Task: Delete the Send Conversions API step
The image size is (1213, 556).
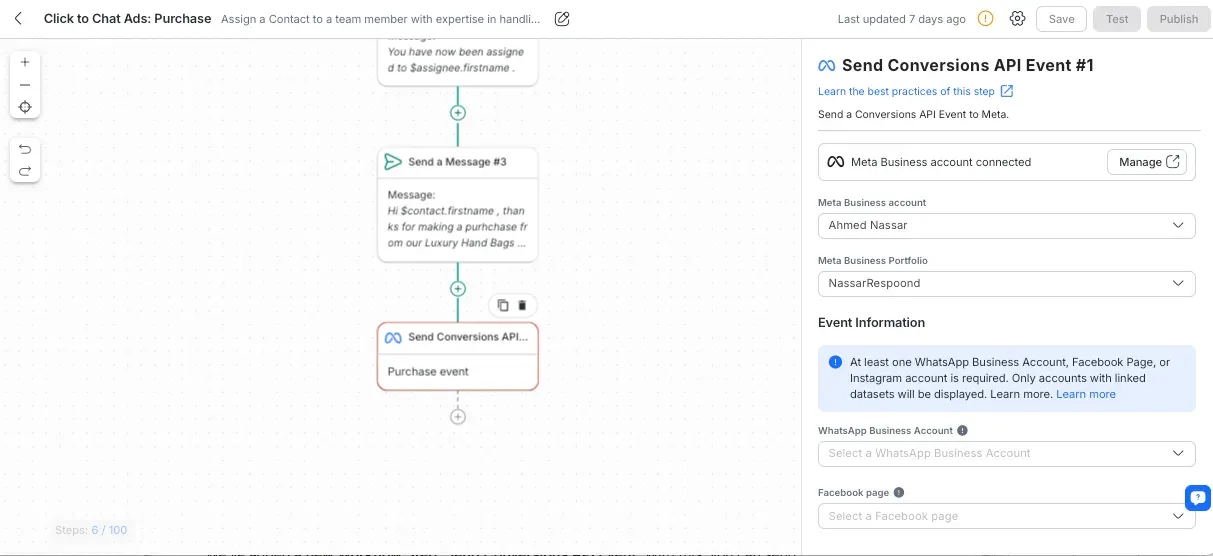Action: [522, 306]
